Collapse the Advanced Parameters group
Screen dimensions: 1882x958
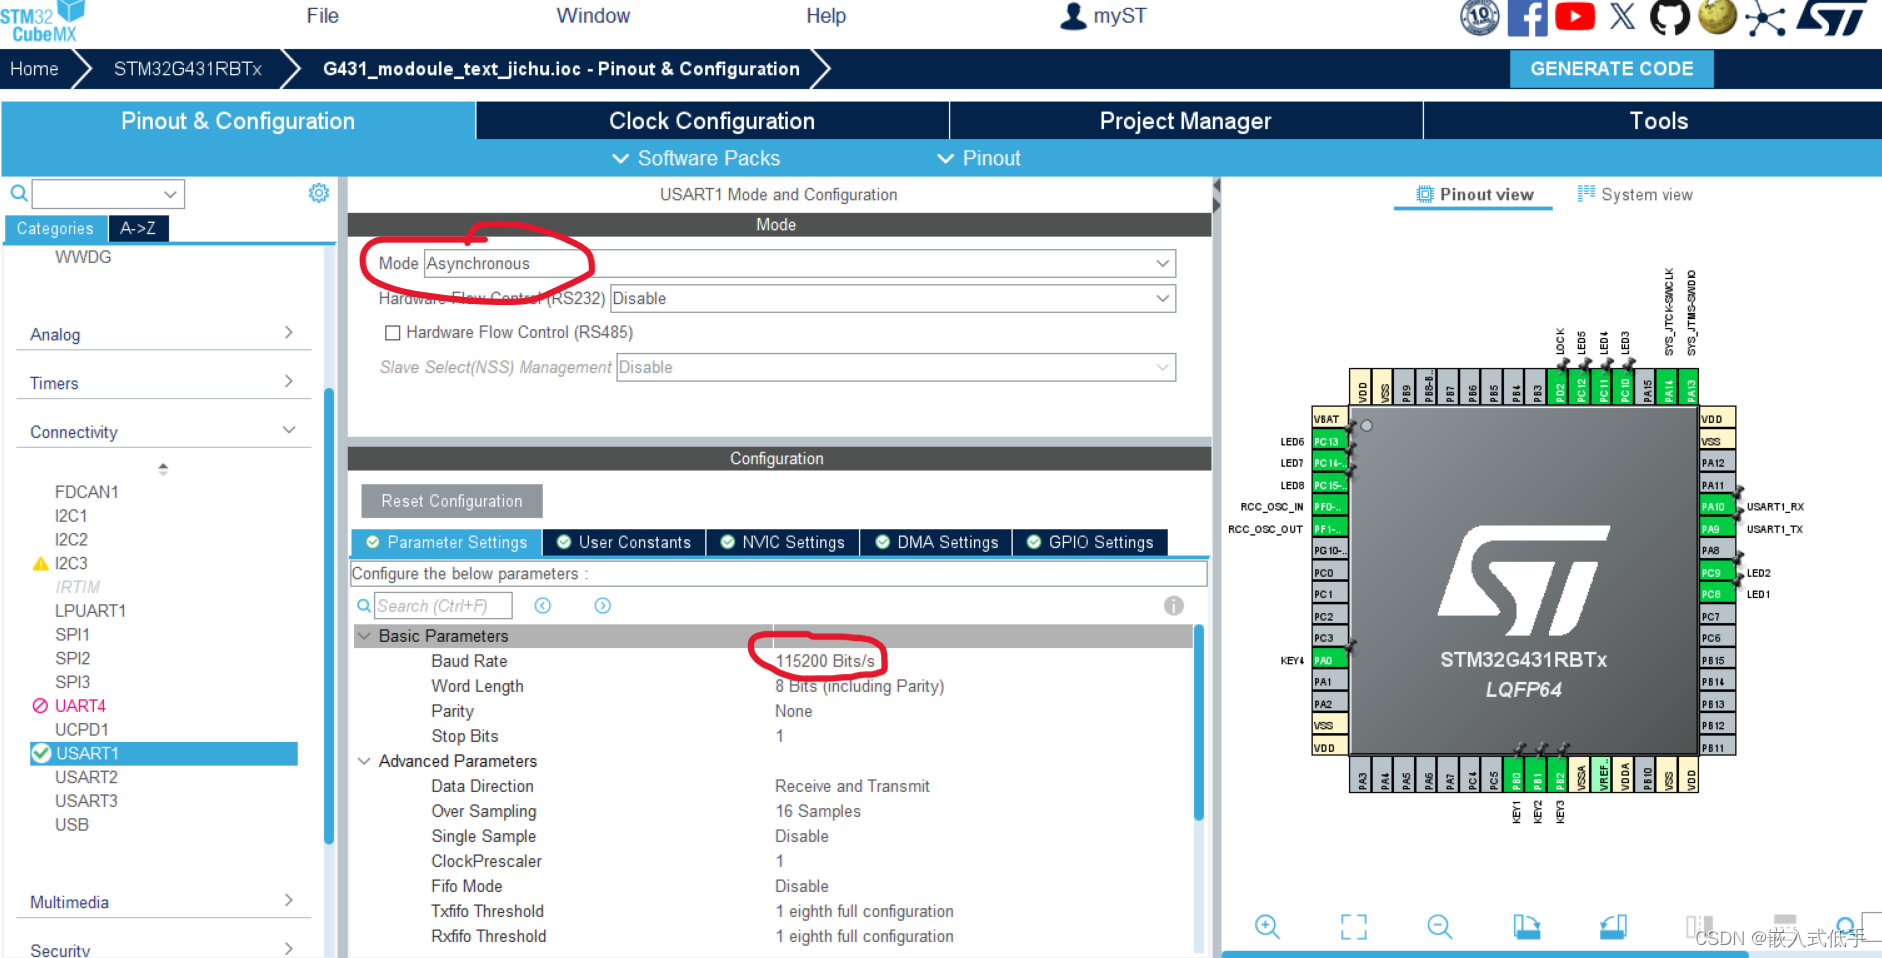(364, 761)
